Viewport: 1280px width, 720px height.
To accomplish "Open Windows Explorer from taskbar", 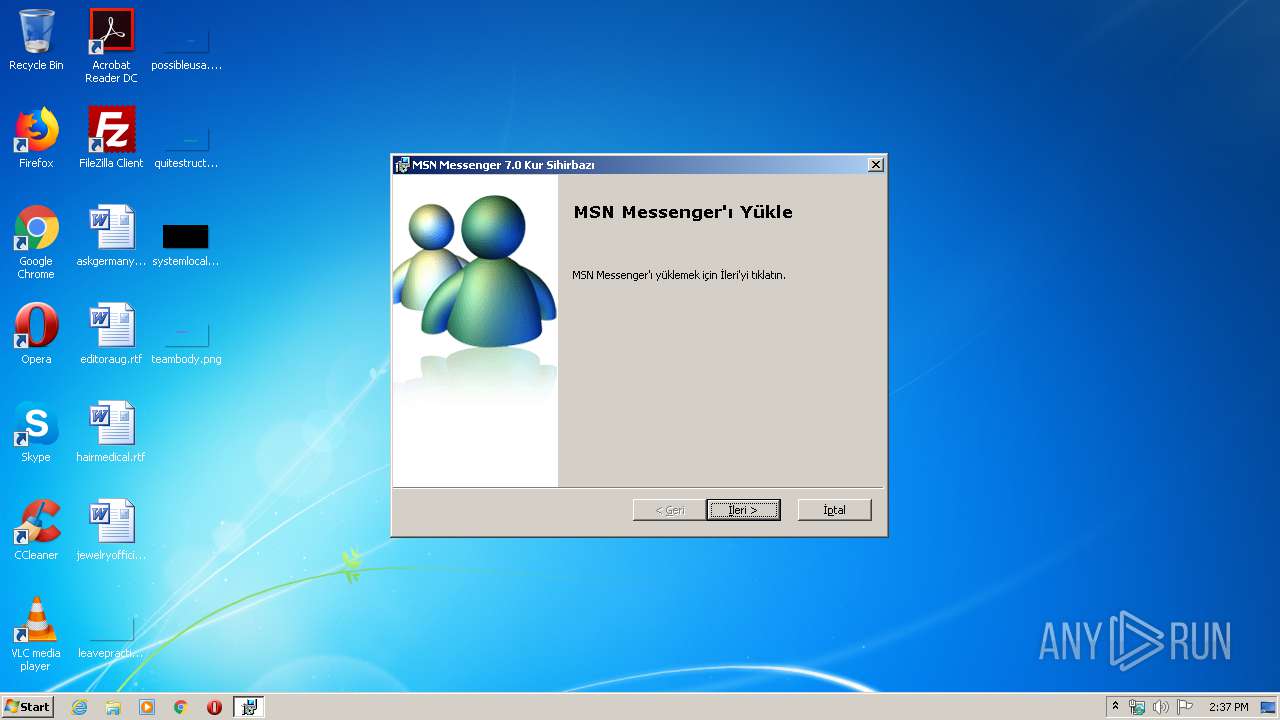I will [x=113, y=707].
